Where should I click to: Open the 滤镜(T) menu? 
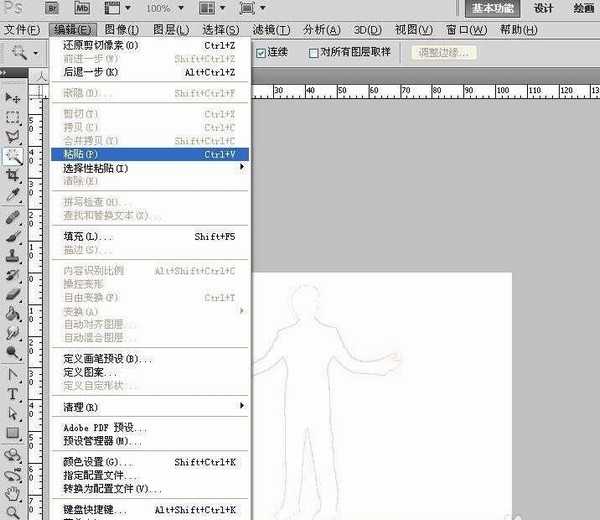(x=271, y=29)
